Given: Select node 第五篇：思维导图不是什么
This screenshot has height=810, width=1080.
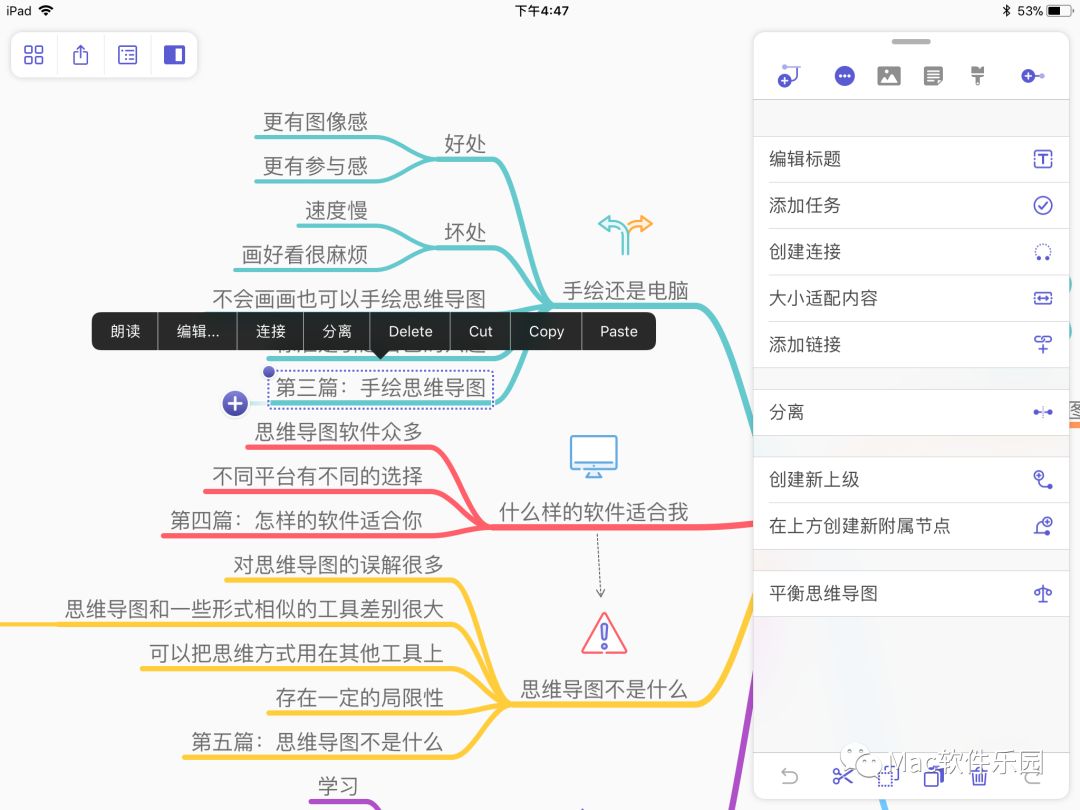Looking at the screenshot, I should [x=317, y=742].
